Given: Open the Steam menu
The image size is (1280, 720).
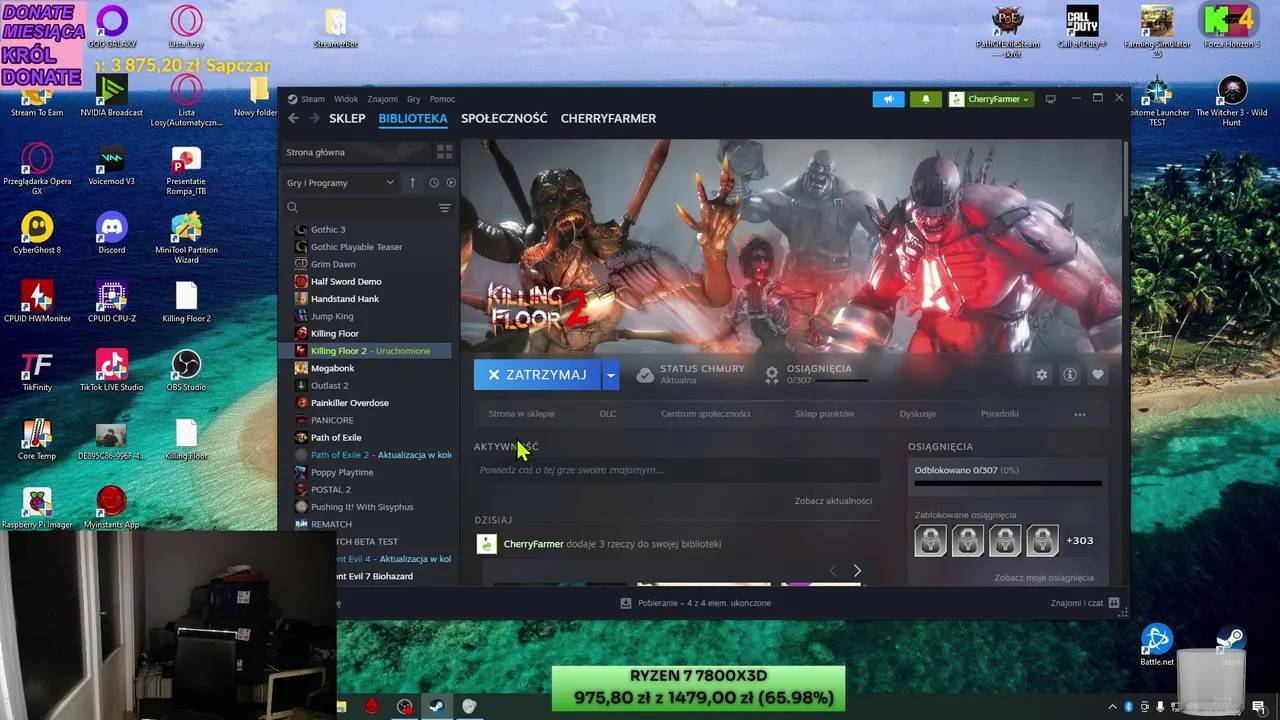Looking at the screenshot, I should click(312, 99).
